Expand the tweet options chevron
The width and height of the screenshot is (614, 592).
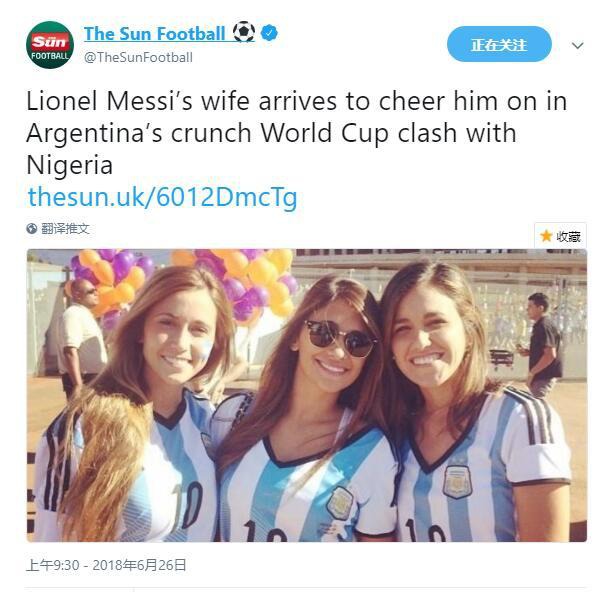point(577,46)
